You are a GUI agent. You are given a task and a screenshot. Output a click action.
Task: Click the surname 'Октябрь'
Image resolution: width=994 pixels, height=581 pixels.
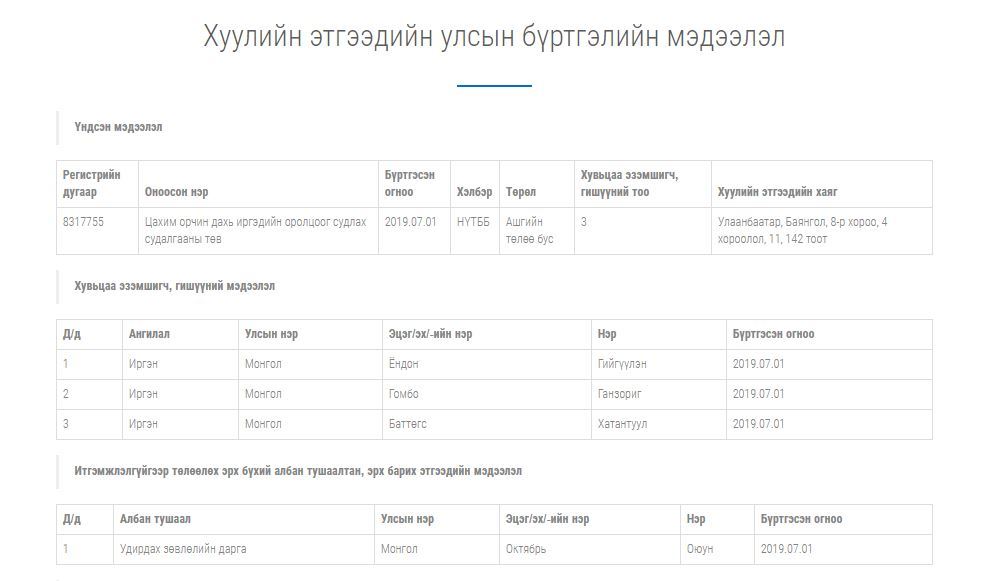(x=526, y=549)
